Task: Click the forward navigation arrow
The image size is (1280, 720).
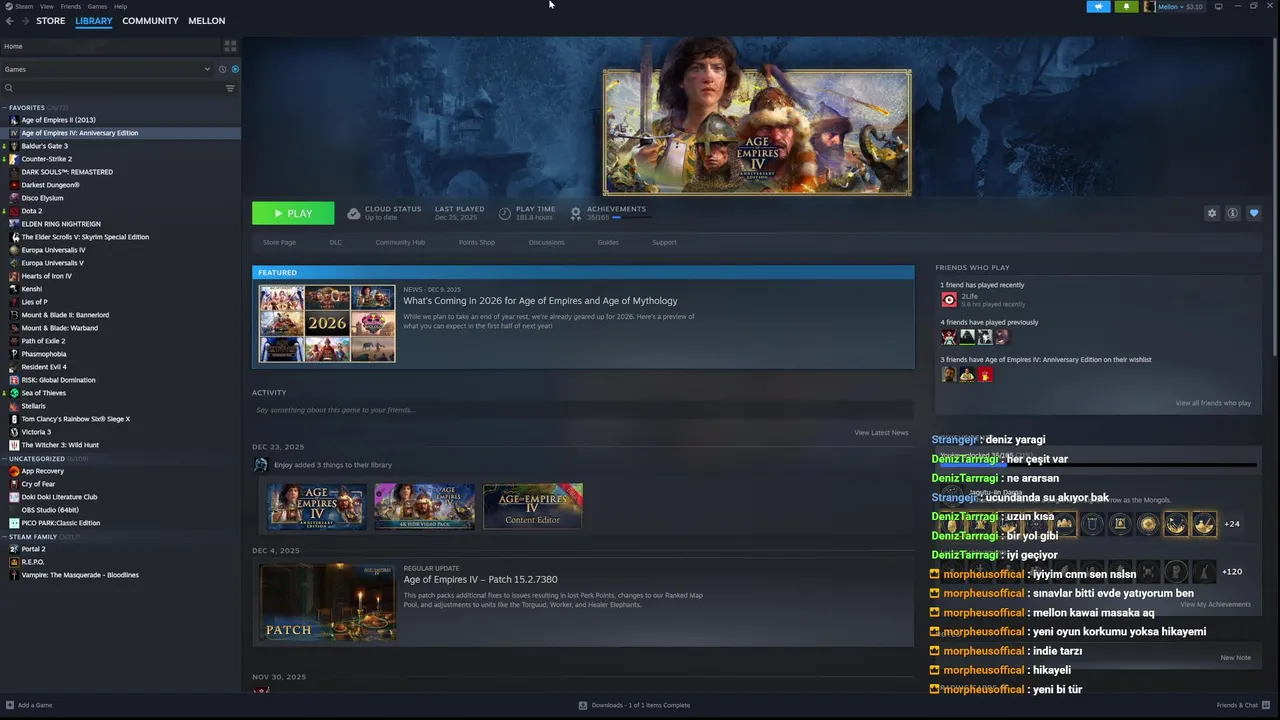Action: 24,21
